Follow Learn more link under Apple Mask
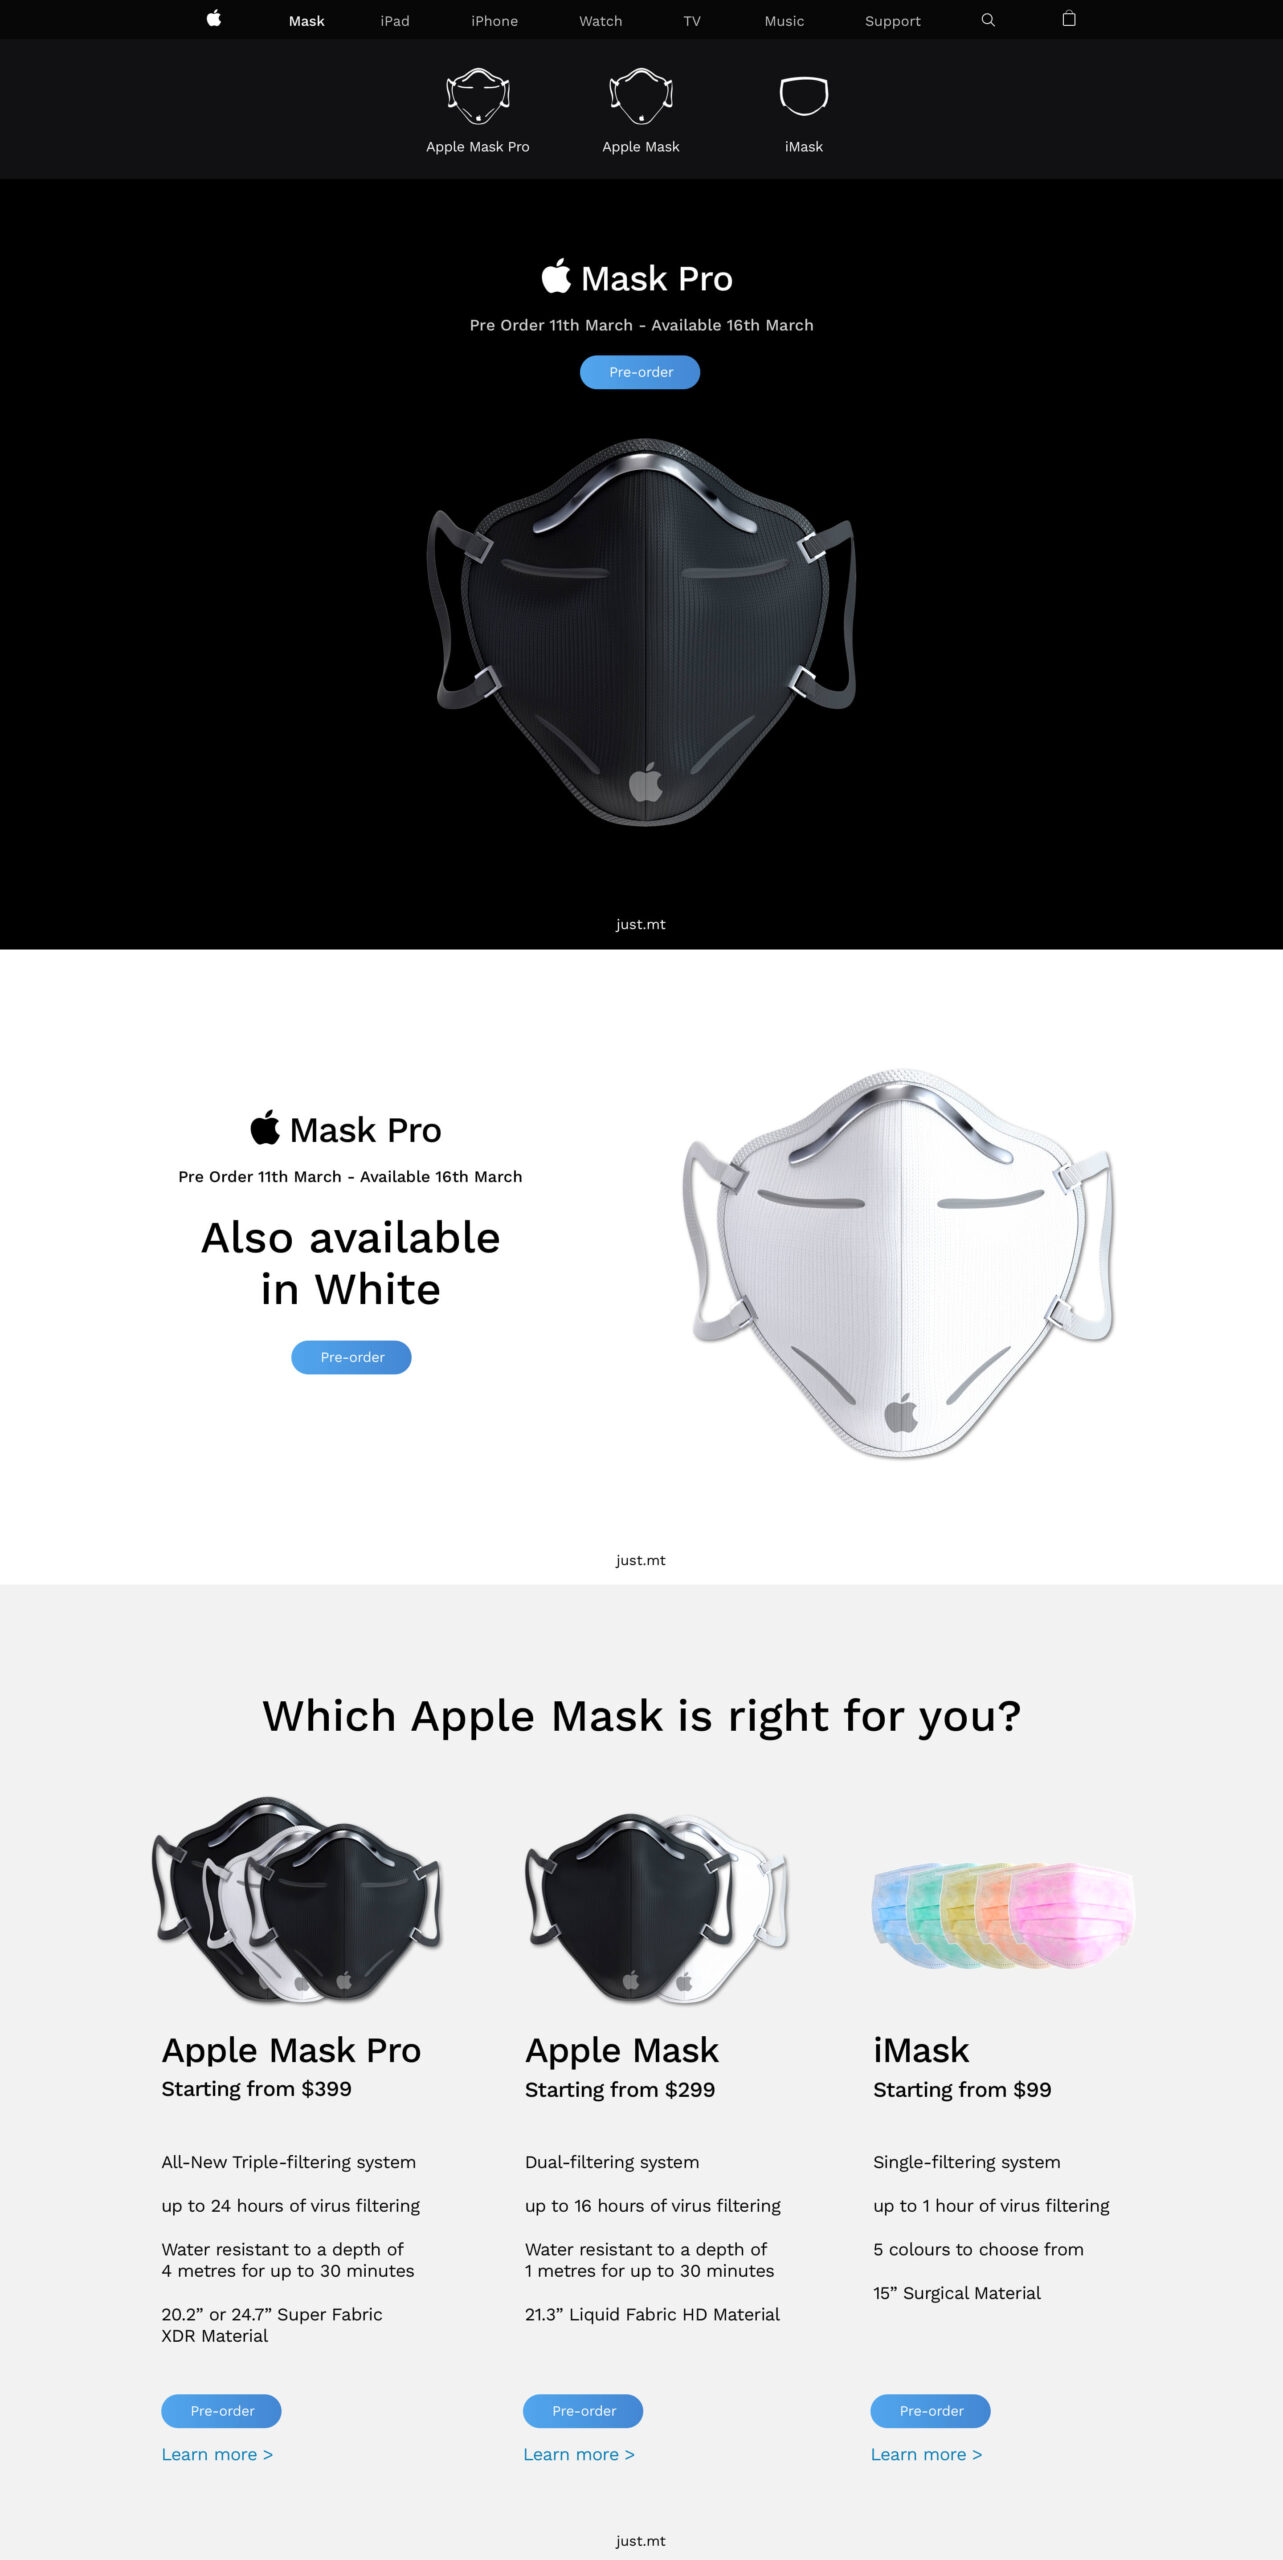Image resolution: width=1283 pixels, height=2560 pixels. tap(579, 2455)
